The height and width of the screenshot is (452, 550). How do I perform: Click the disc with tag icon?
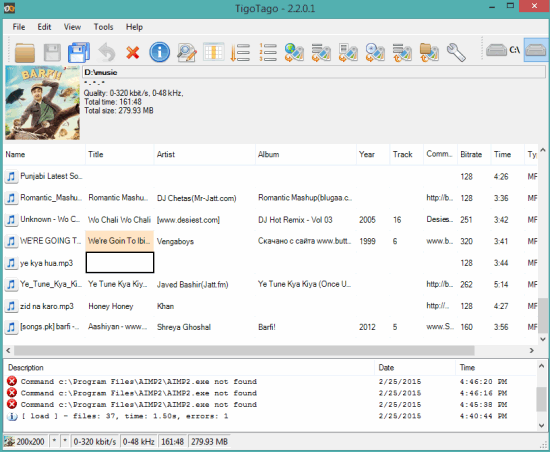(x=375, y=53)
